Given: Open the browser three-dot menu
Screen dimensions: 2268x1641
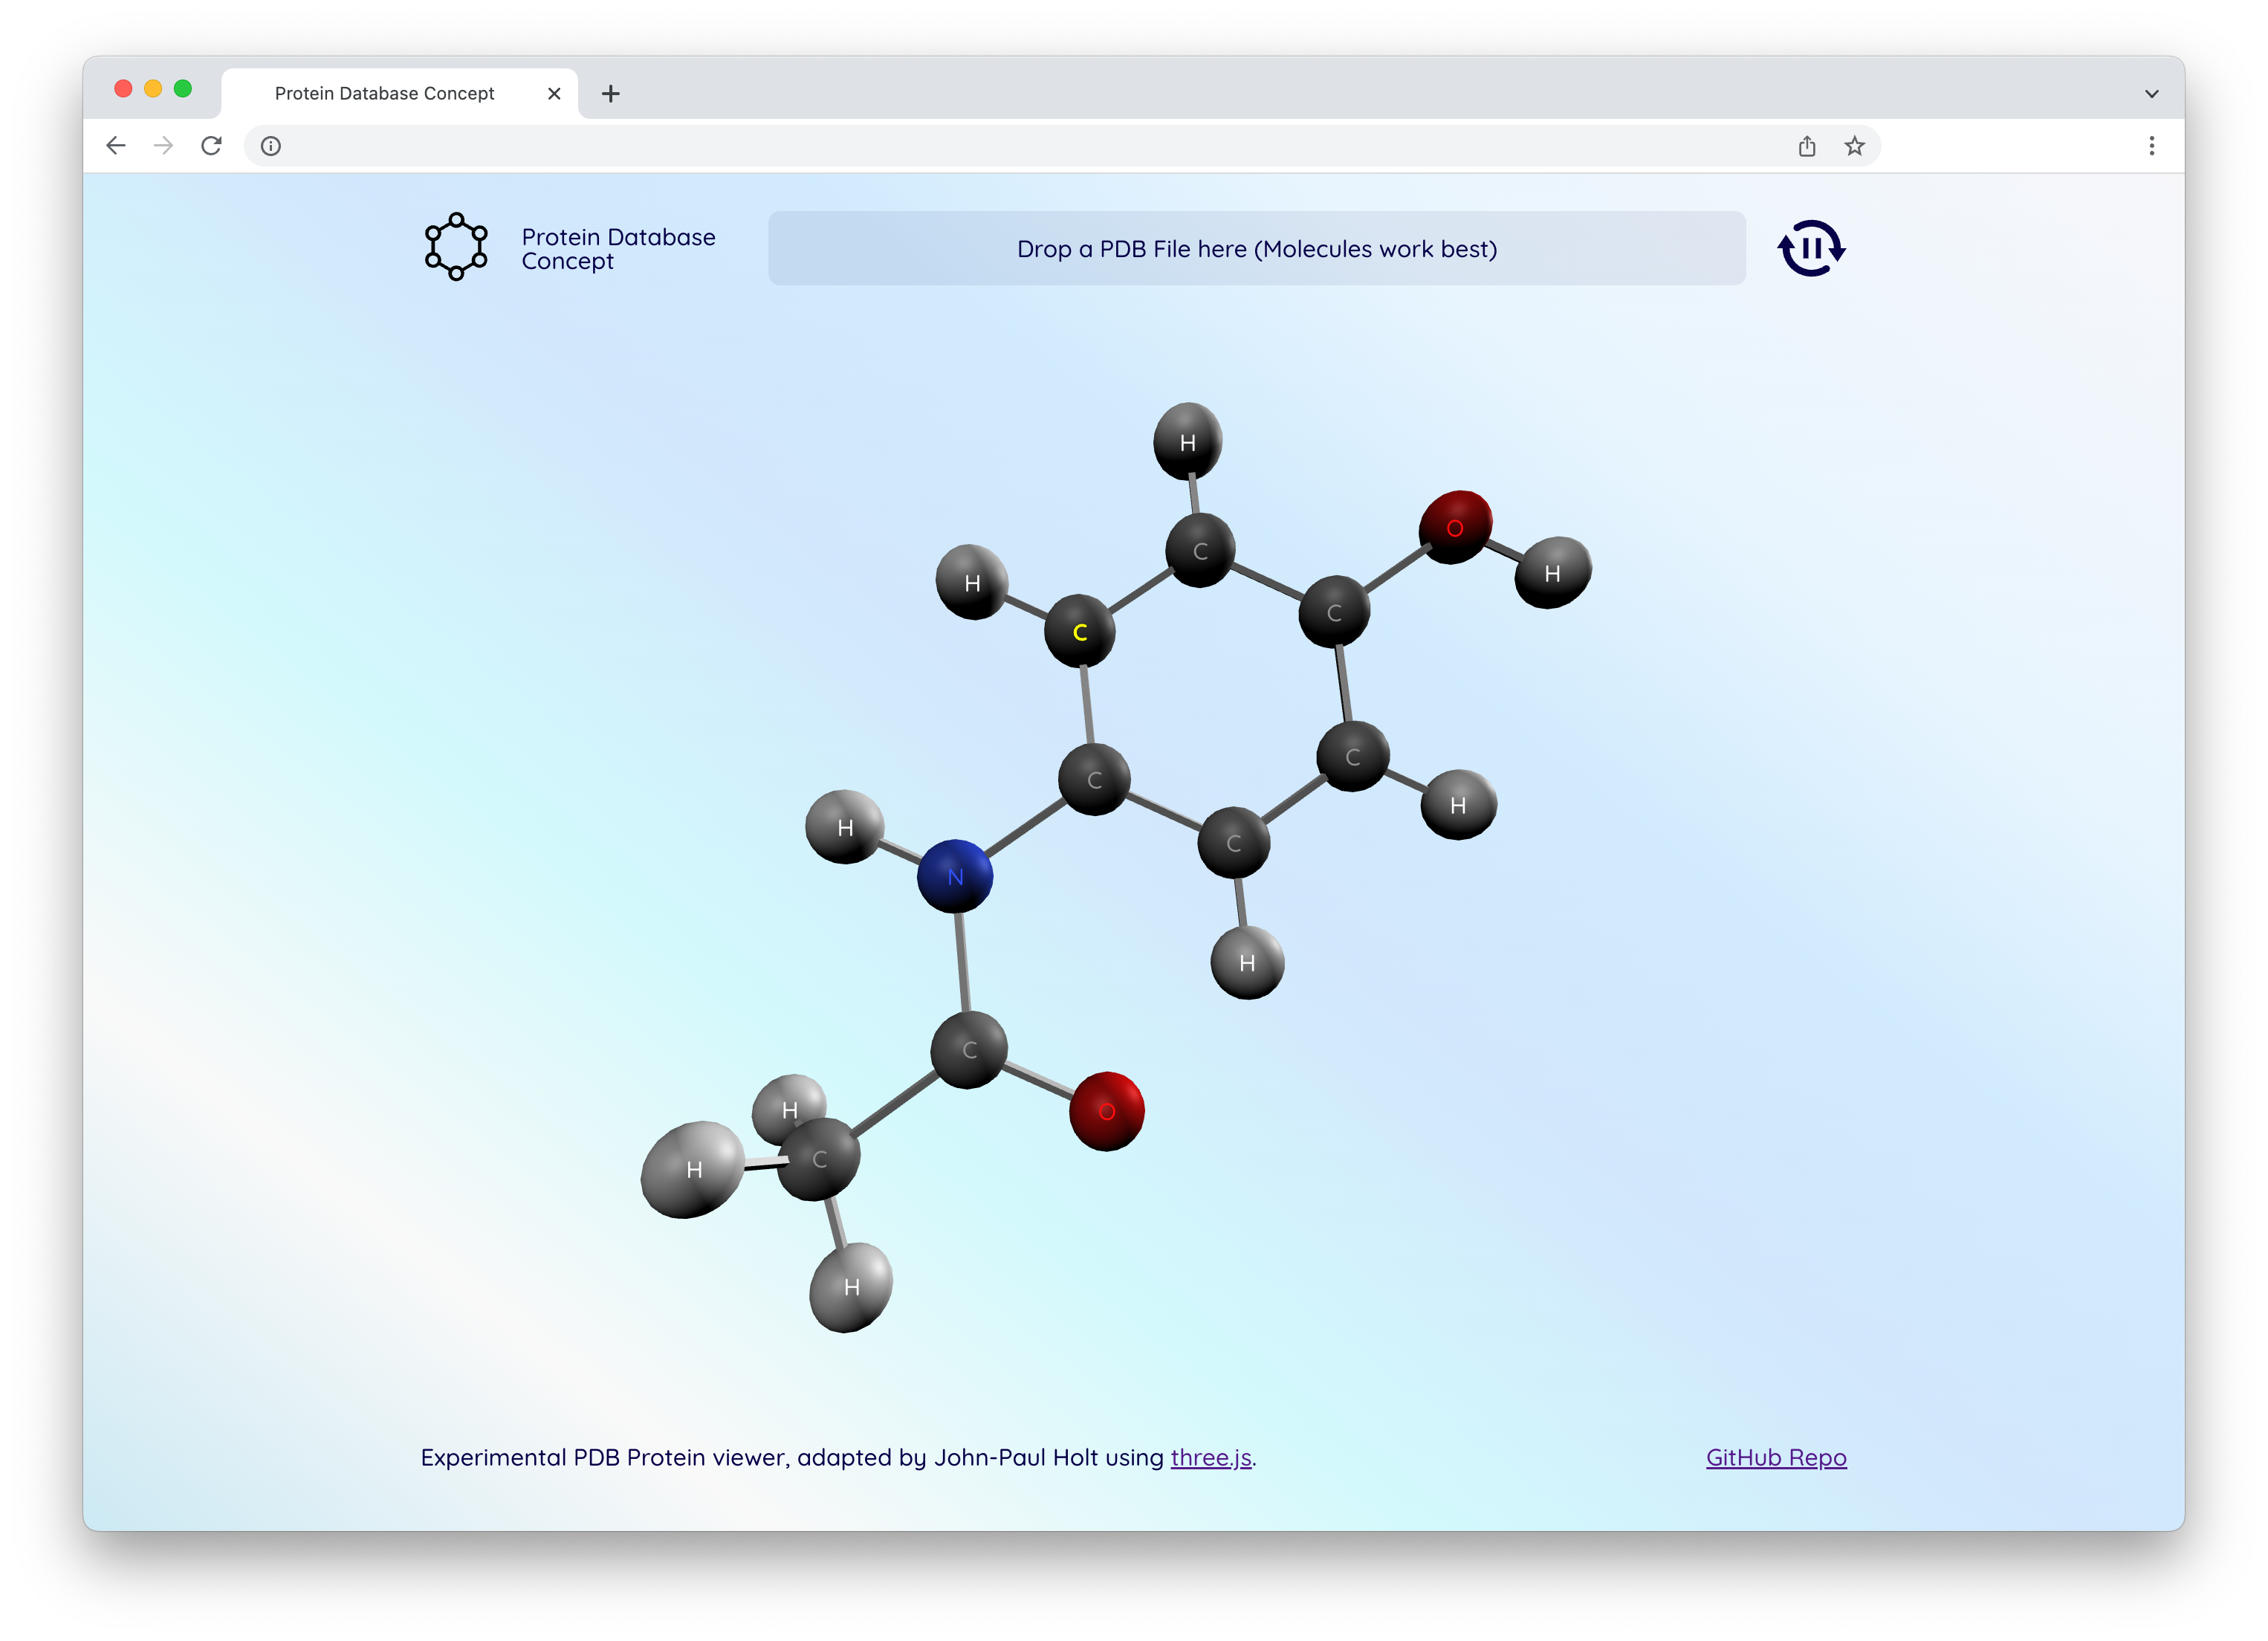Looking at the screenshot, I should click(2151, 146).
